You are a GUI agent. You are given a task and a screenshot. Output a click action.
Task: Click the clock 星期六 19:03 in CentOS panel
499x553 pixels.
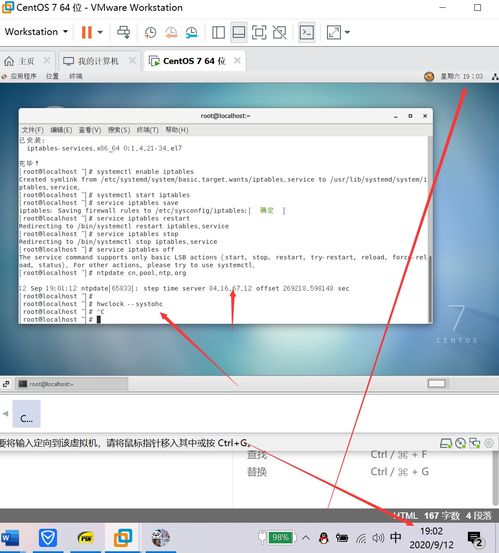(462, 76)
